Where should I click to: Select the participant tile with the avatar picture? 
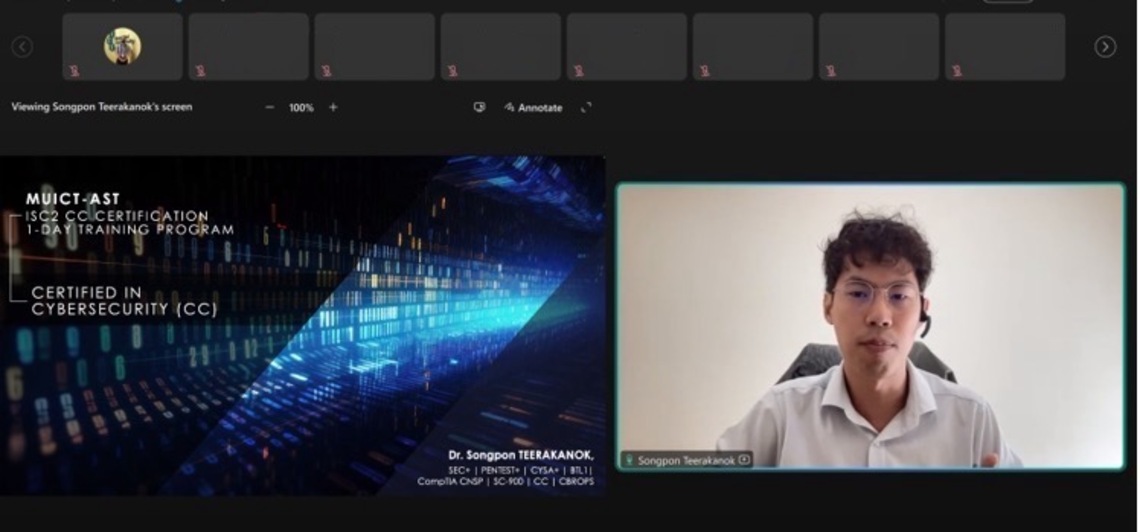122,46
